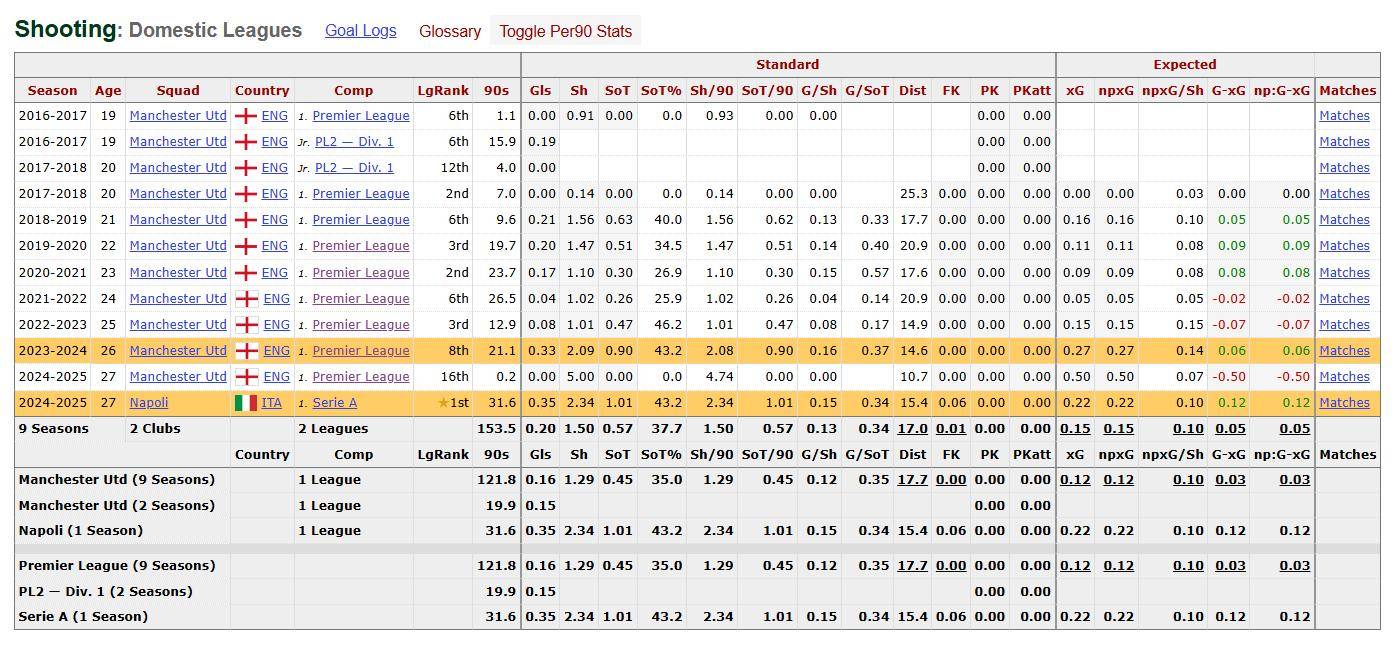Image resolution: width=1396 pixels, height=645 pixels.
Task: Click the Expected column group header
Action: click(x=1185, y=65)
